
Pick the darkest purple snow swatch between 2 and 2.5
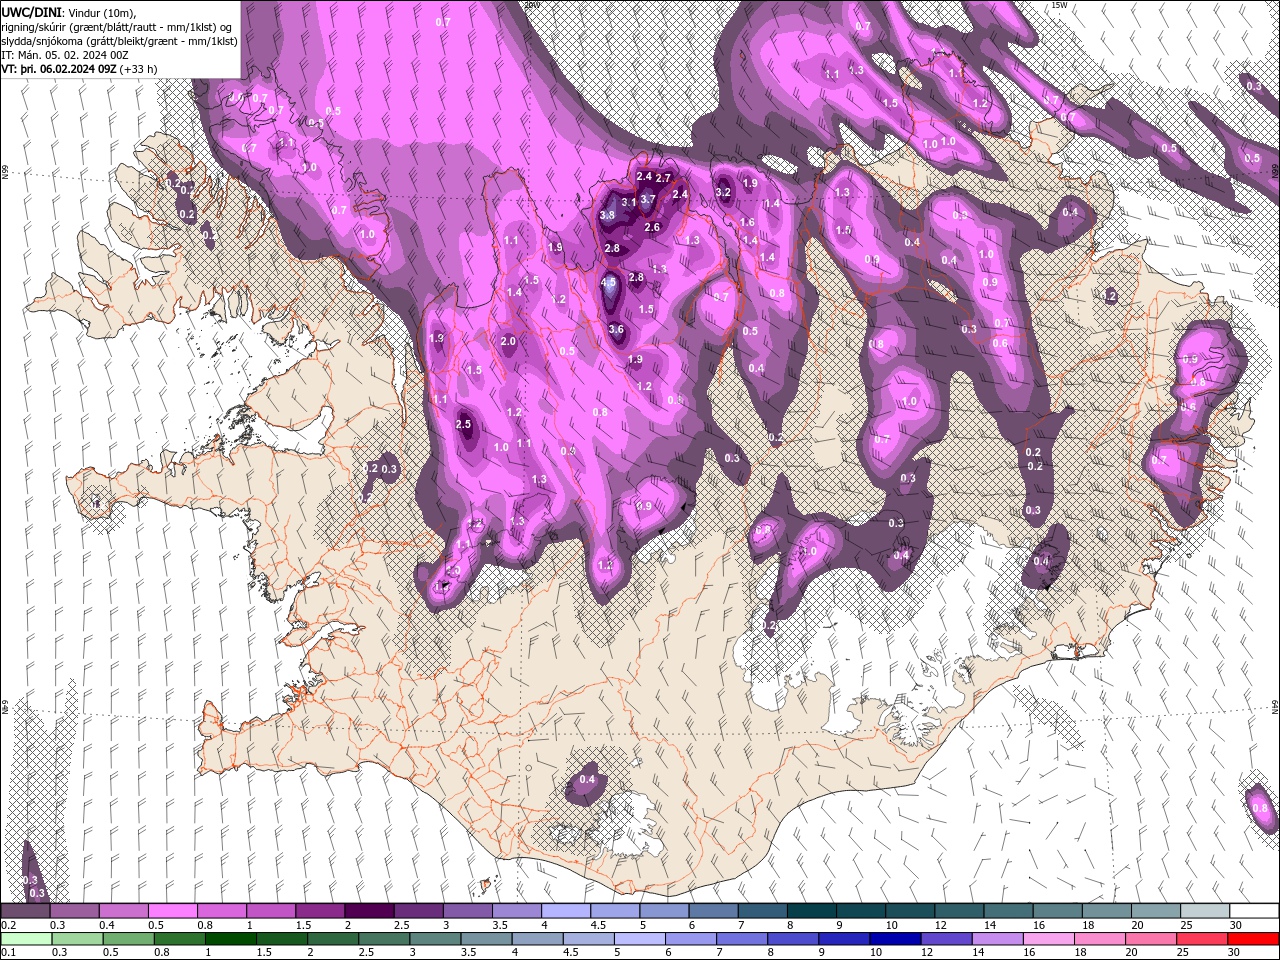pyautogui.click(x=368, y=910)
